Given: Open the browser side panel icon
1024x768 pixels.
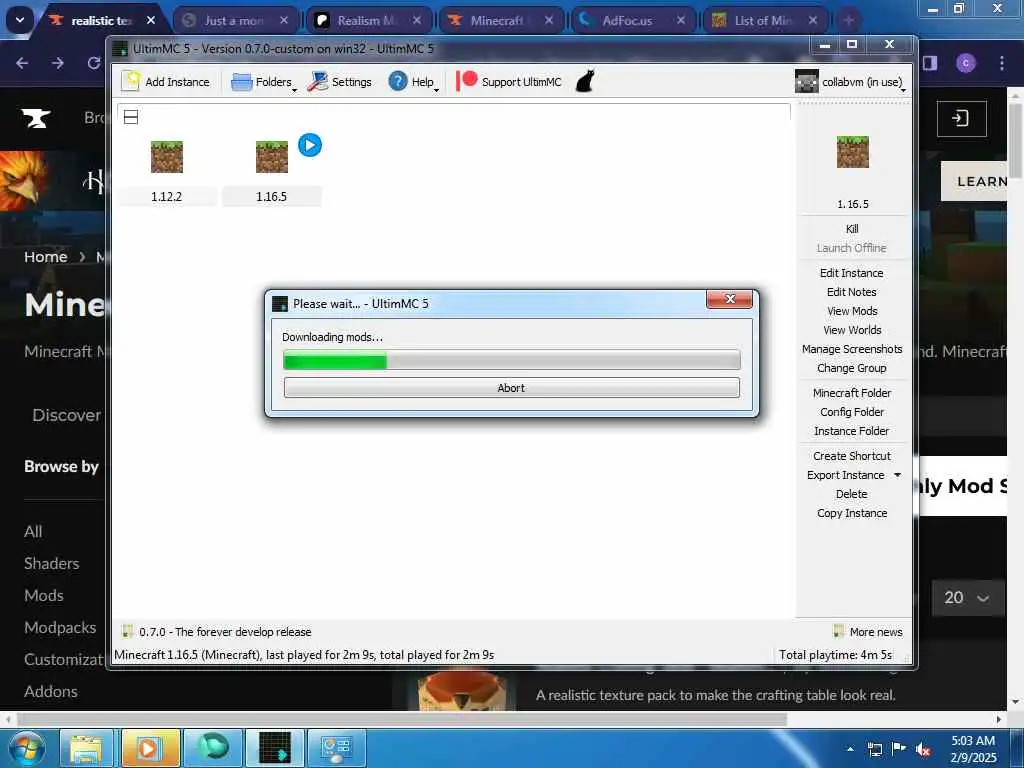Looking at the screenshot, I should tap(930, 63).
